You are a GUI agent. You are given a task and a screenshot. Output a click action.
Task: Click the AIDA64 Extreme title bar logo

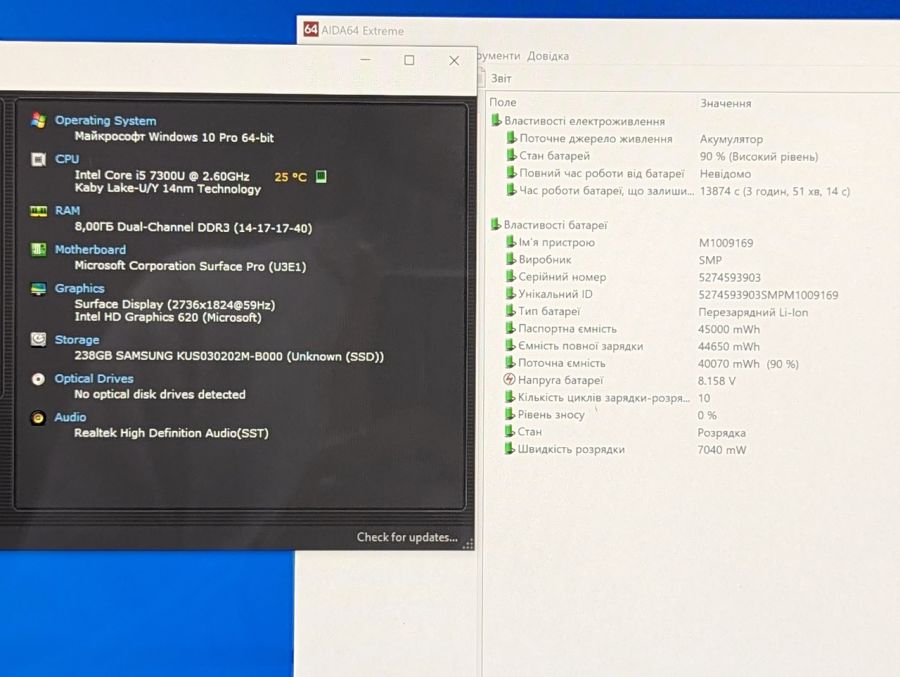coord(311,29)
